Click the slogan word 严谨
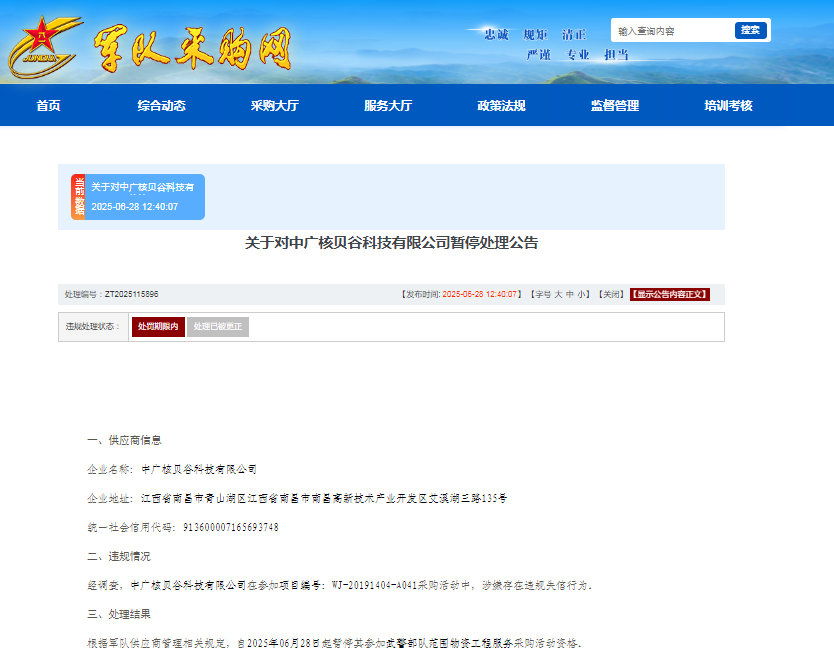 (538, 54)
